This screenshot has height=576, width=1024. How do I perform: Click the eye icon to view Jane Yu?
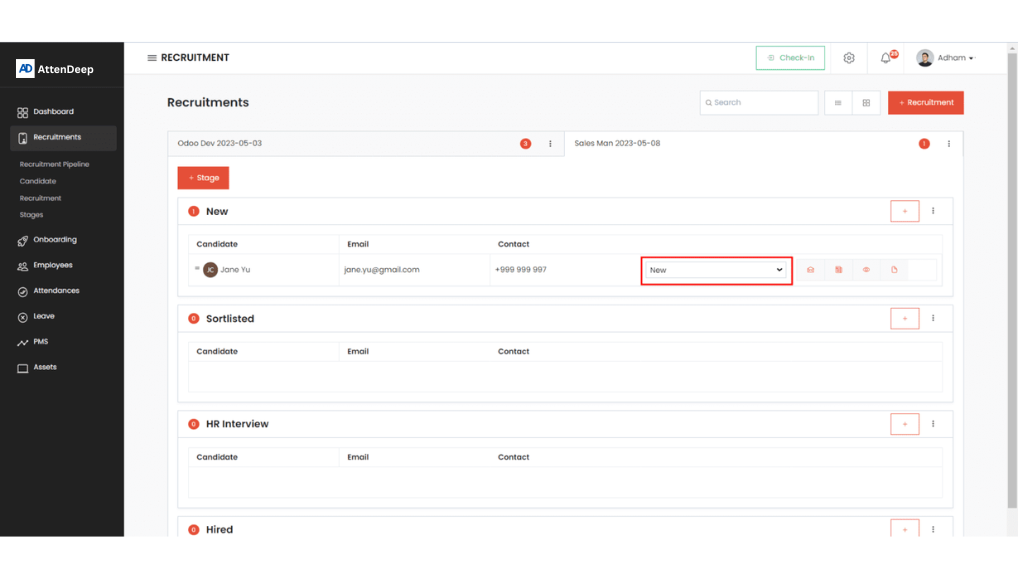866,270
